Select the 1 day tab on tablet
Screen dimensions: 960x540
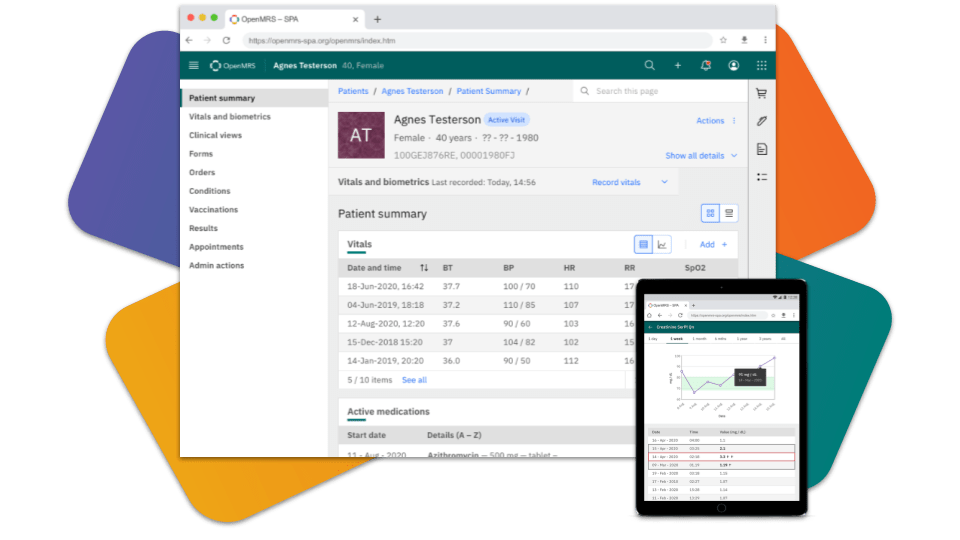pos(653,339)
